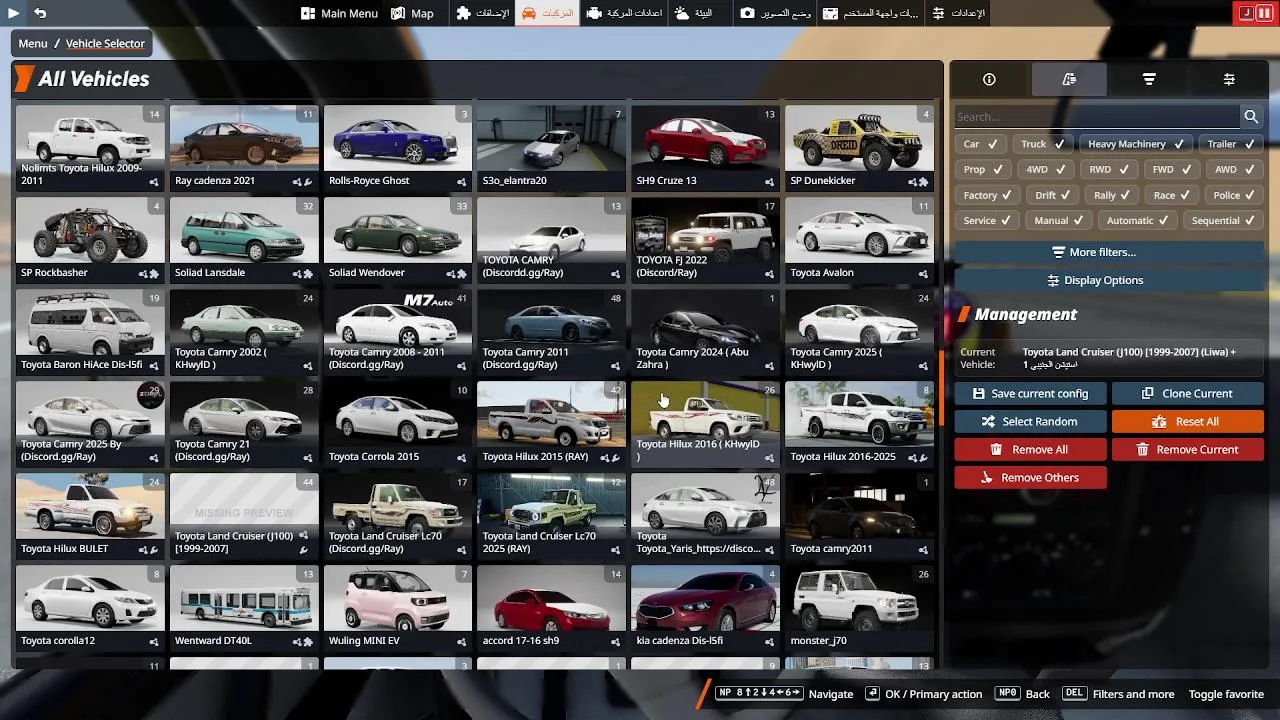
Task: Toggle the Trailer filter checkbox
Action: [x=1230, y=144]
